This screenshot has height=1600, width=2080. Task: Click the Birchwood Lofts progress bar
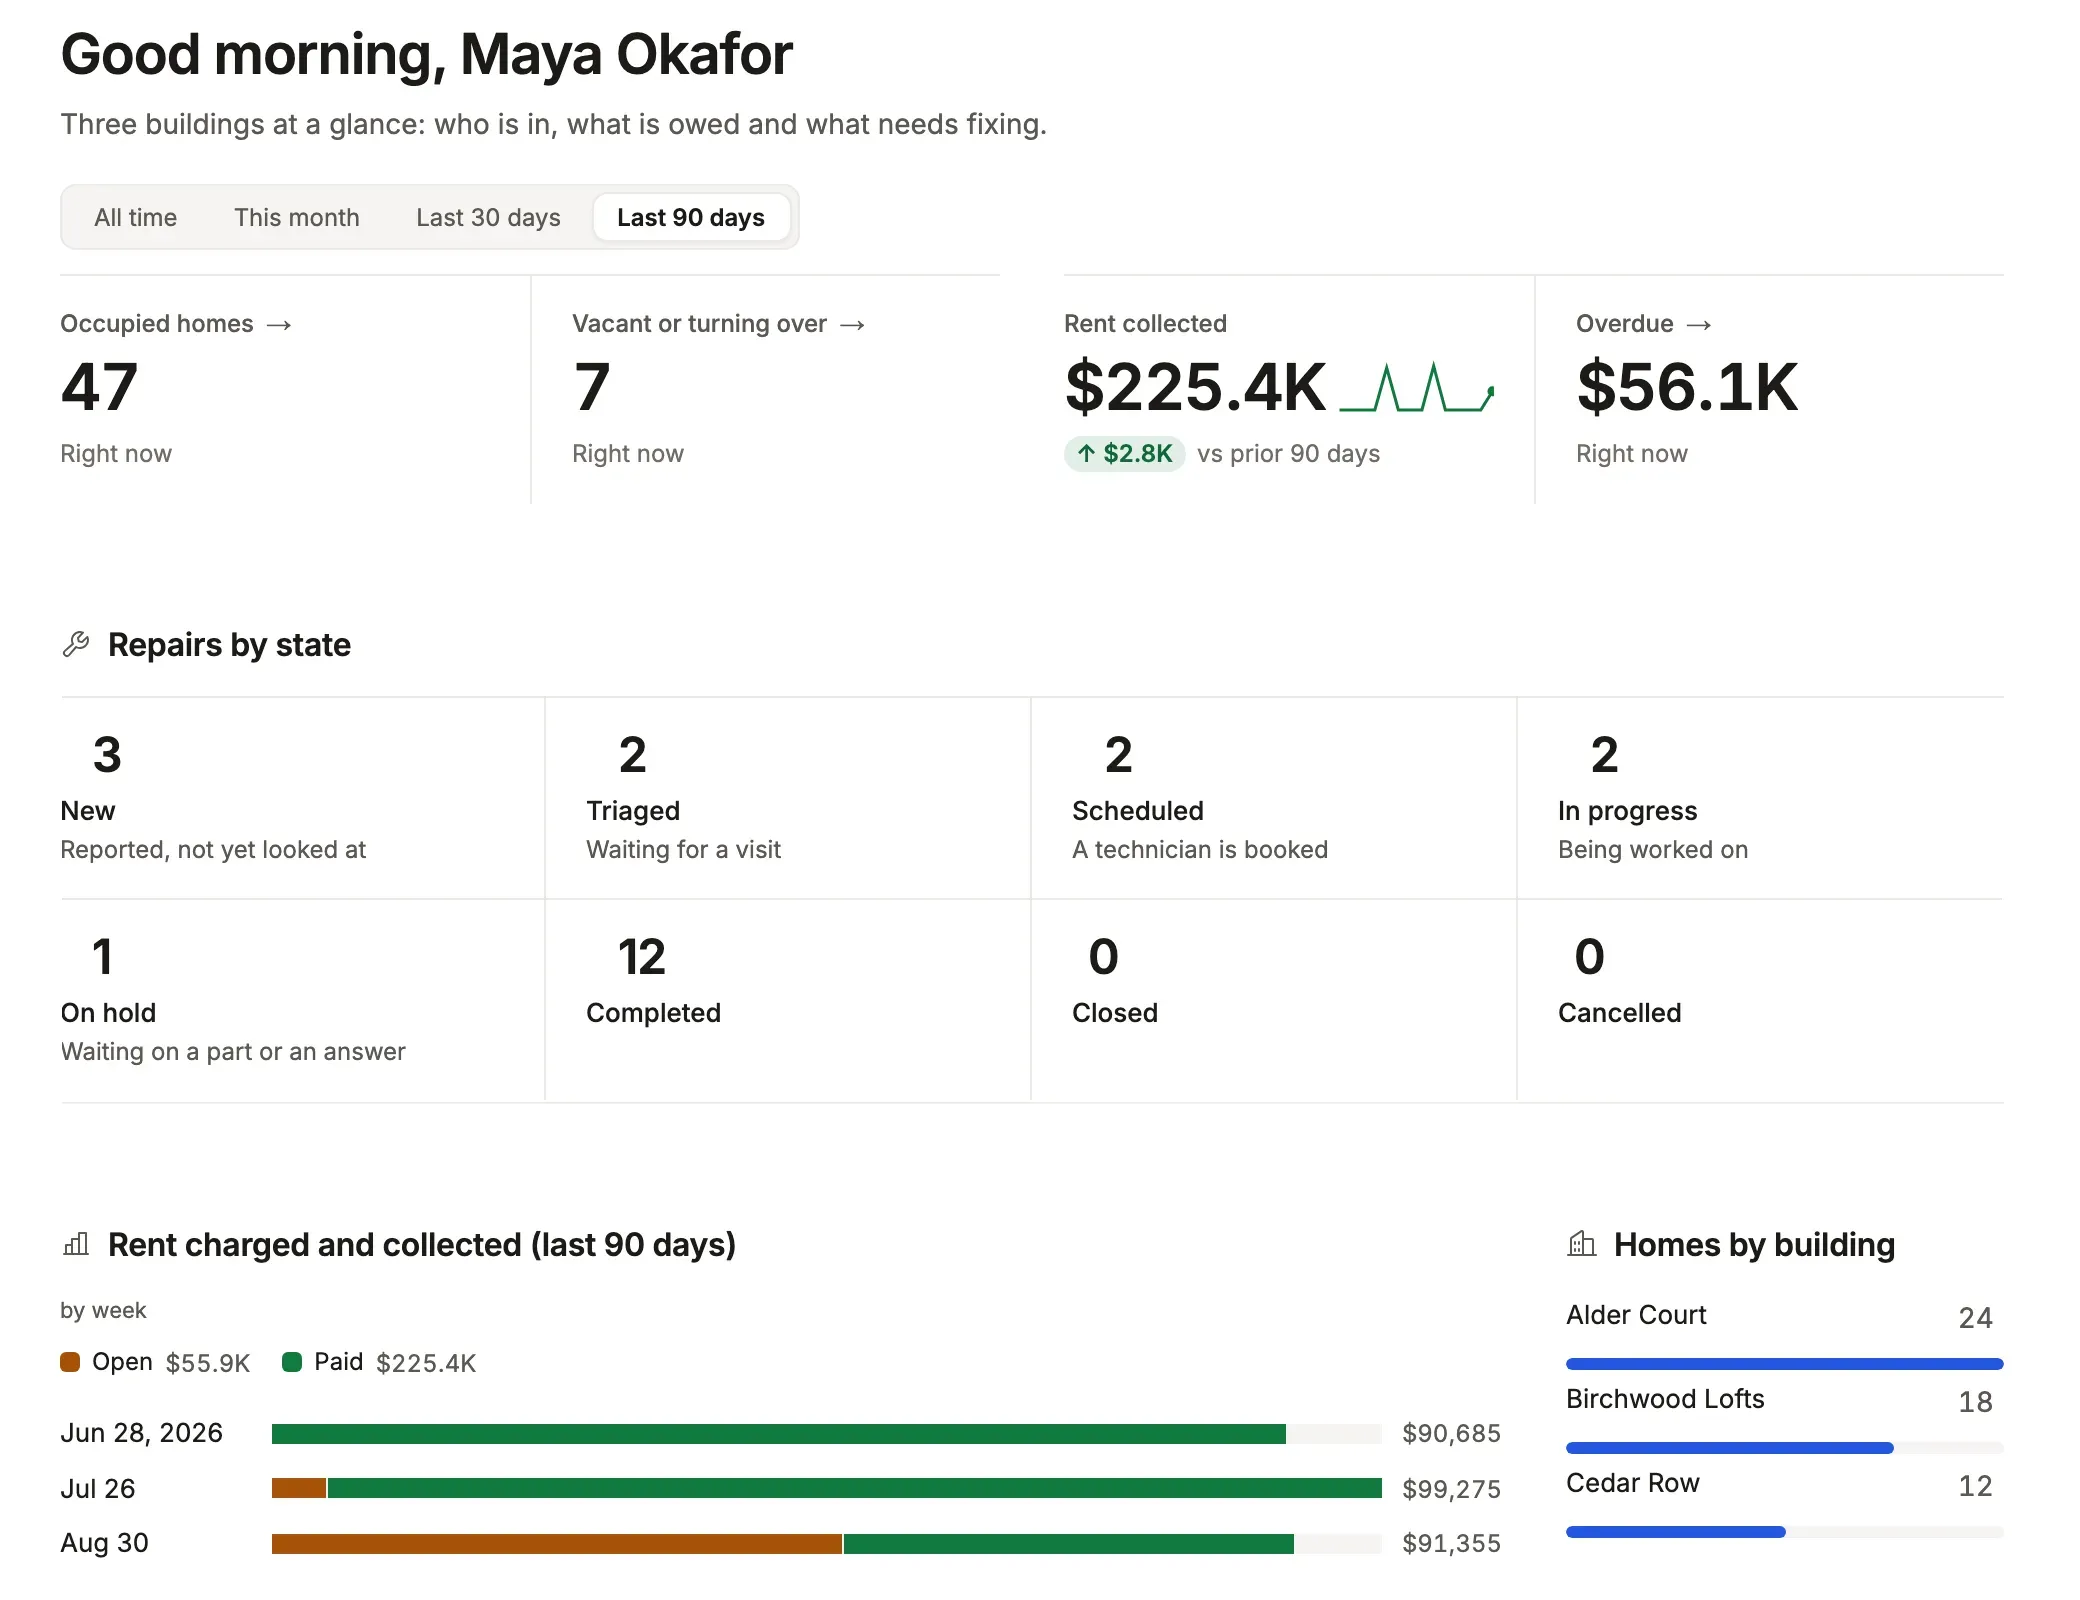[1785, 1448]
